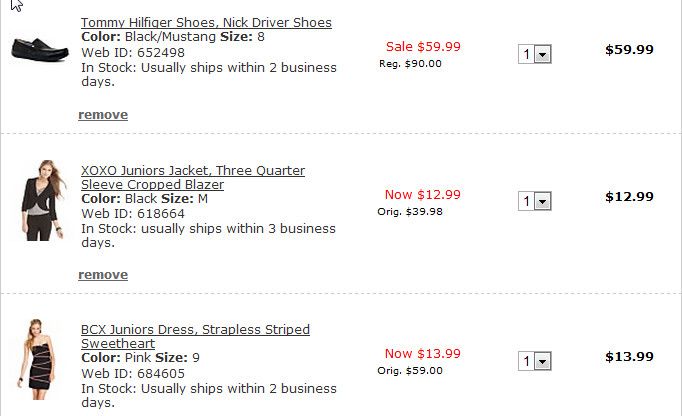Viewport: 682px width, 416px height.
Task: Click Web ID 652498 text
Action: pyautogui.click(x=133, y=53)
